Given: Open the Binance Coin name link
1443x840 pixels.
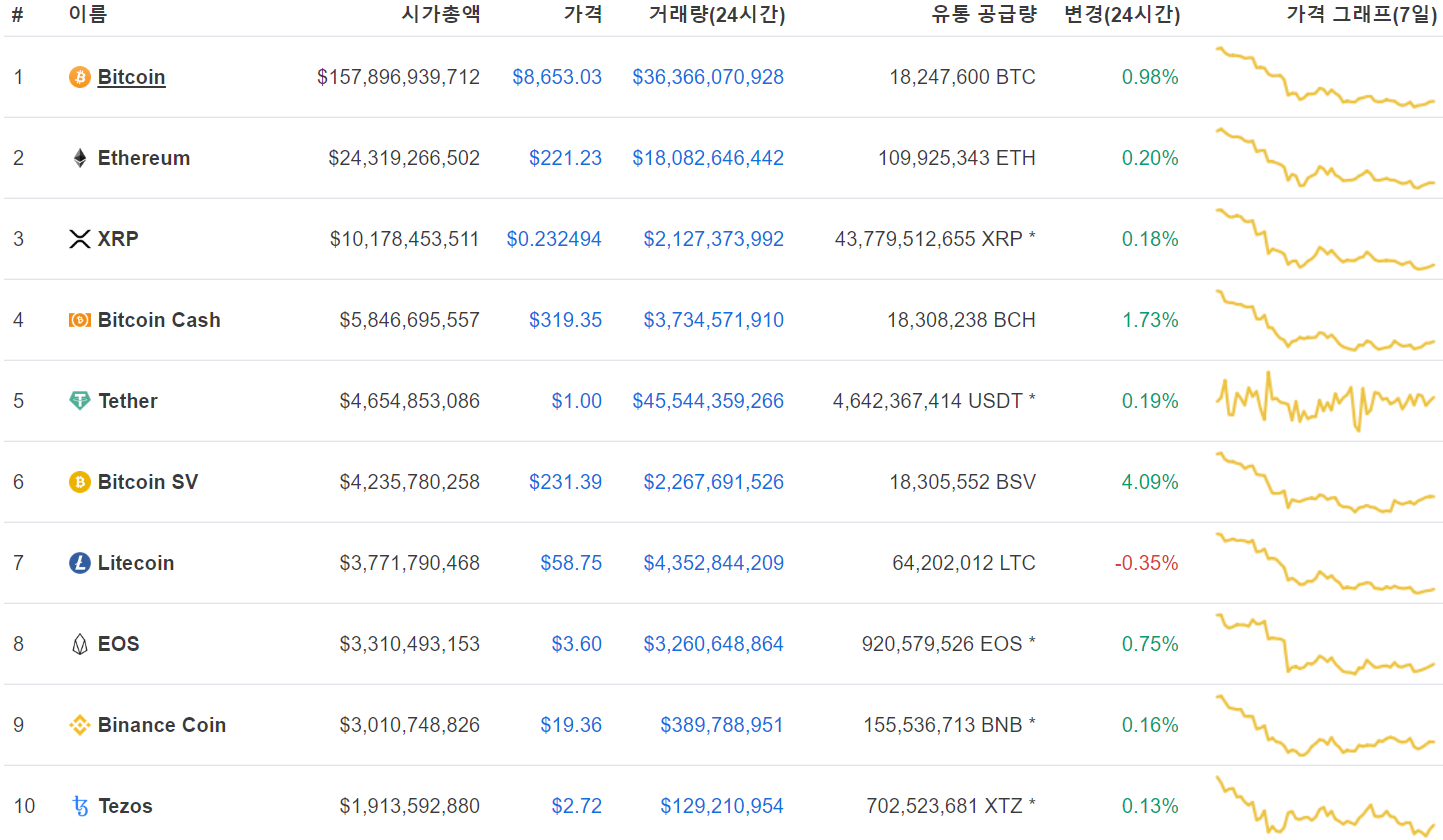Looking at the screenshot, I should [x=162, y=725].
